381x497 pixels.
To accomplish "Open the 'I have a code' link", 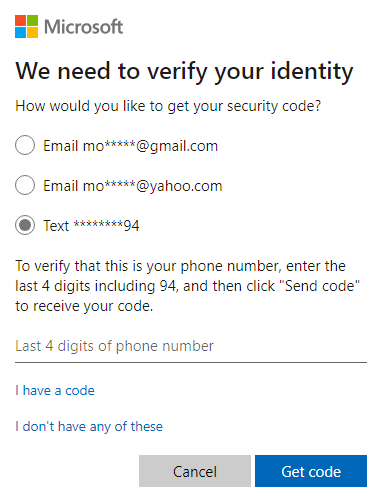I will point(55,390).
